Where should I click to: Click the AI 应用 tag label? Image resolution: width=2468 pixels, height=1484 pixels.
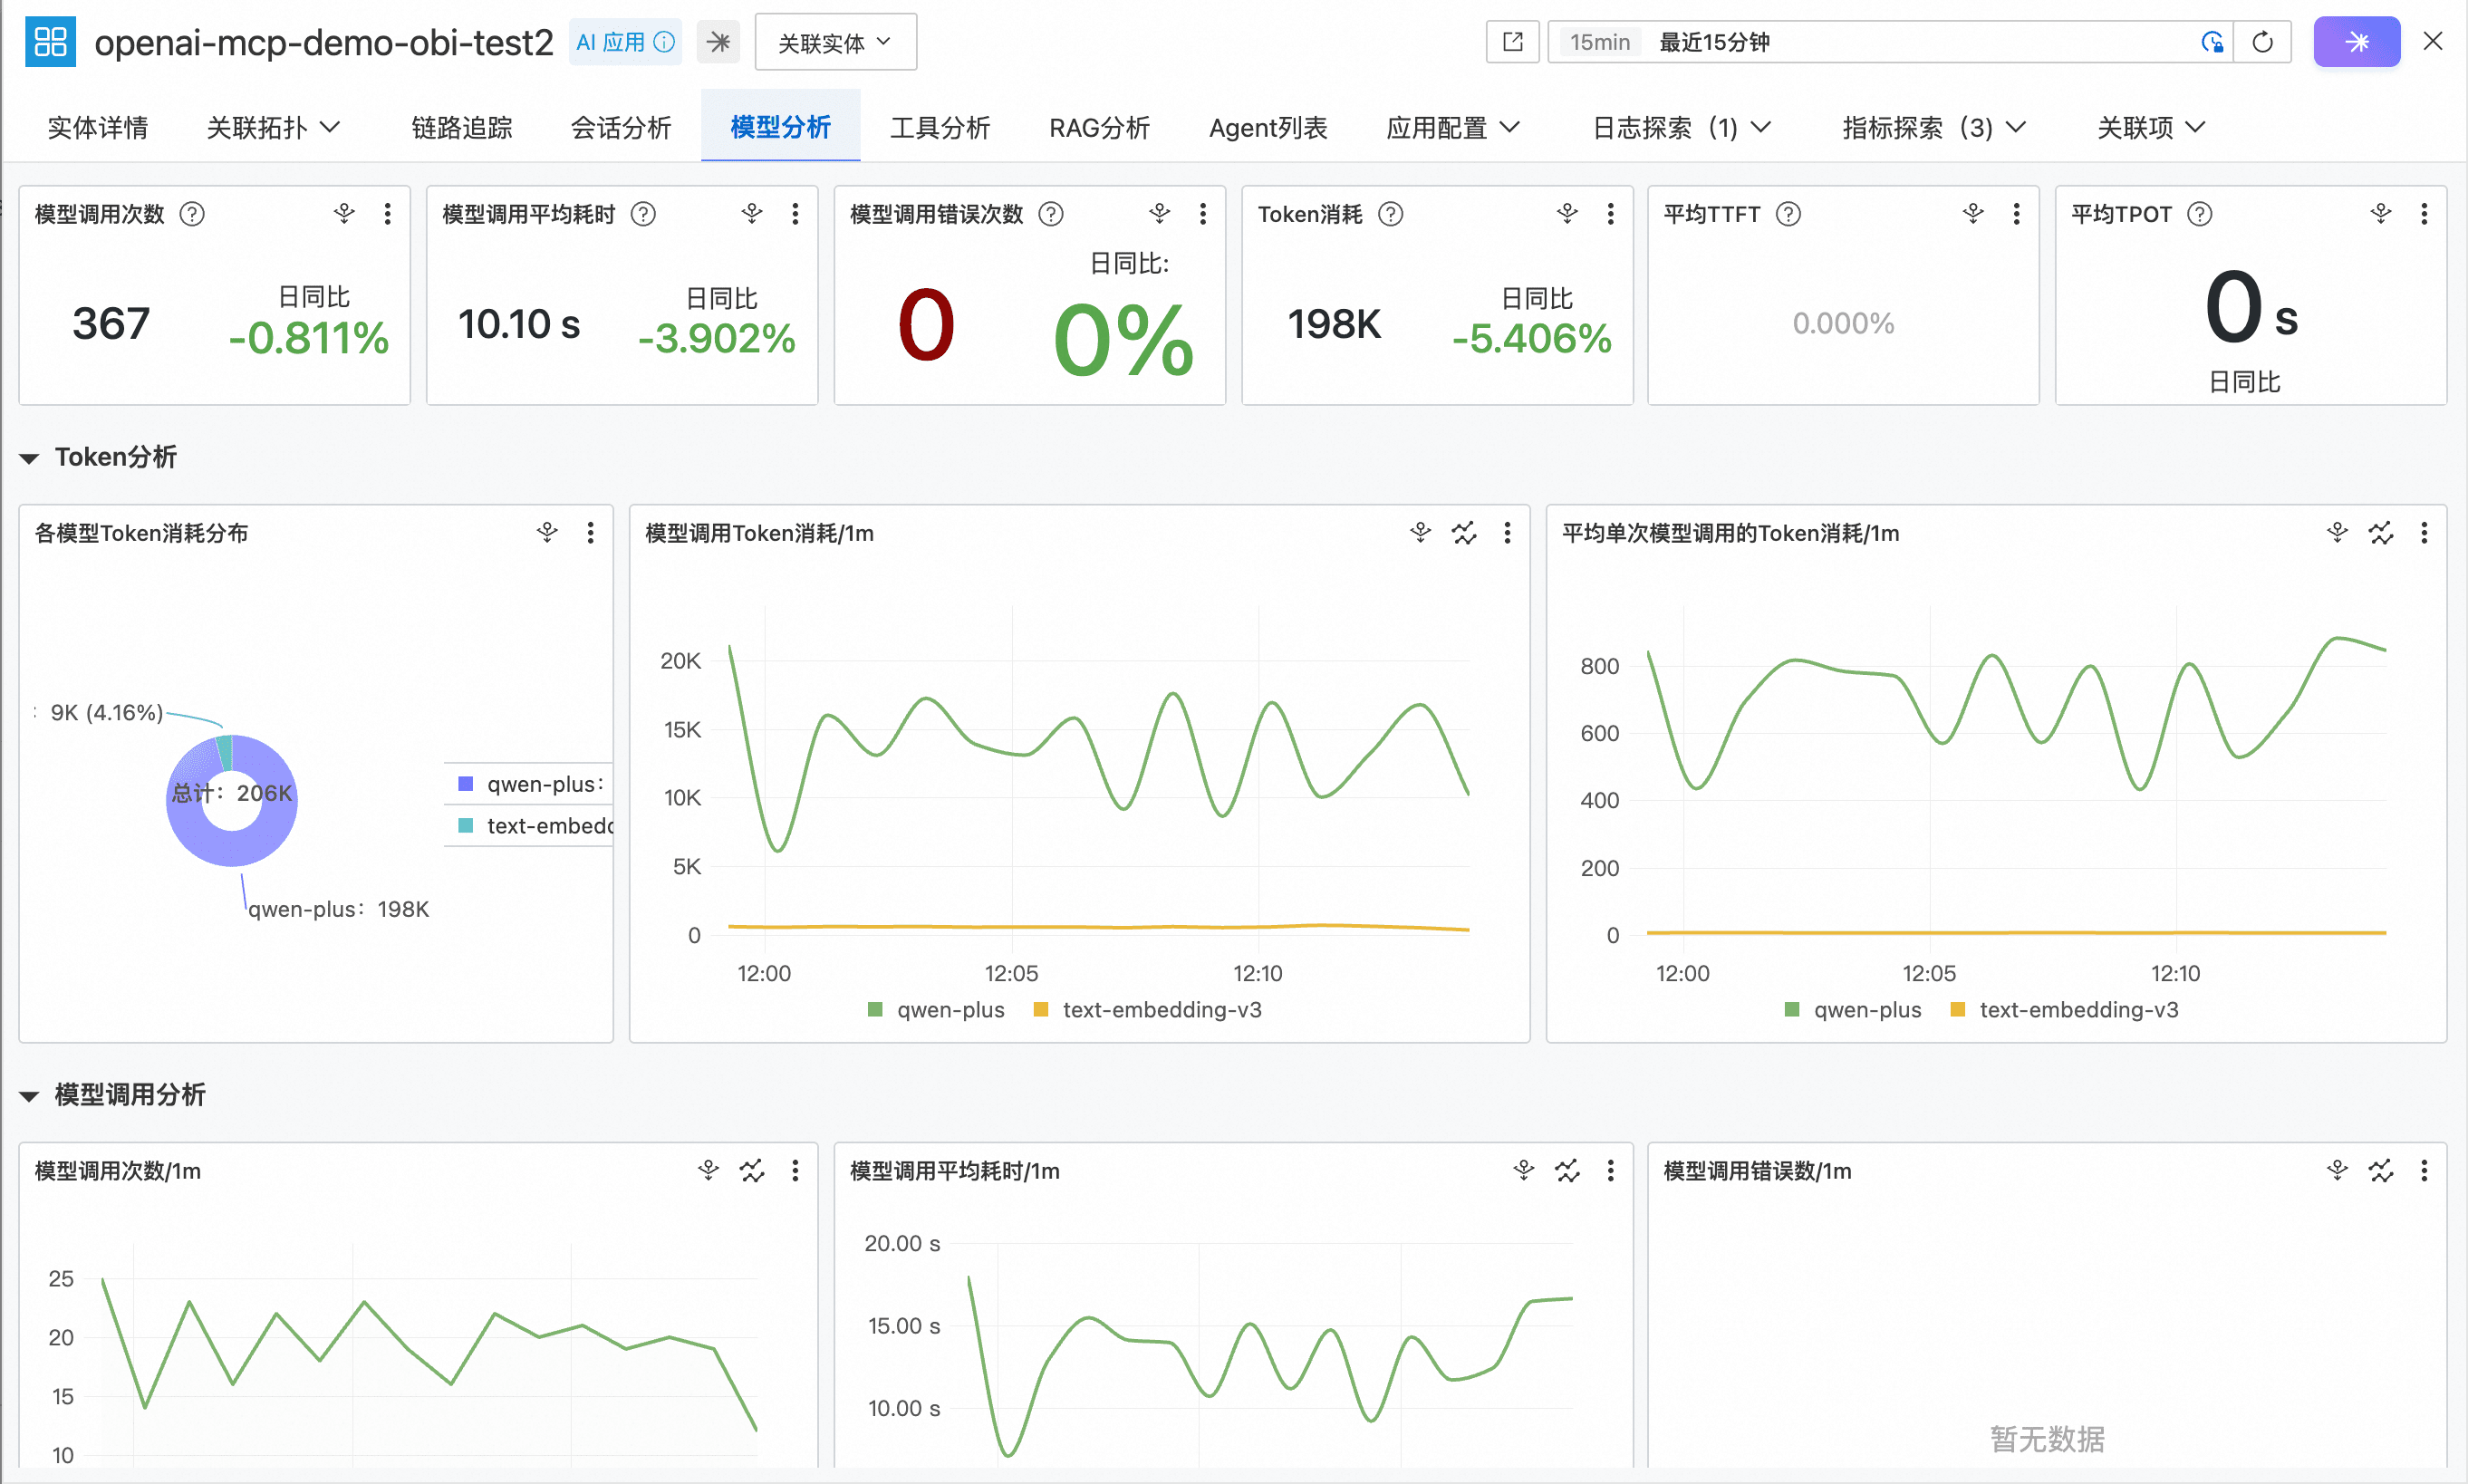point(610,42)
